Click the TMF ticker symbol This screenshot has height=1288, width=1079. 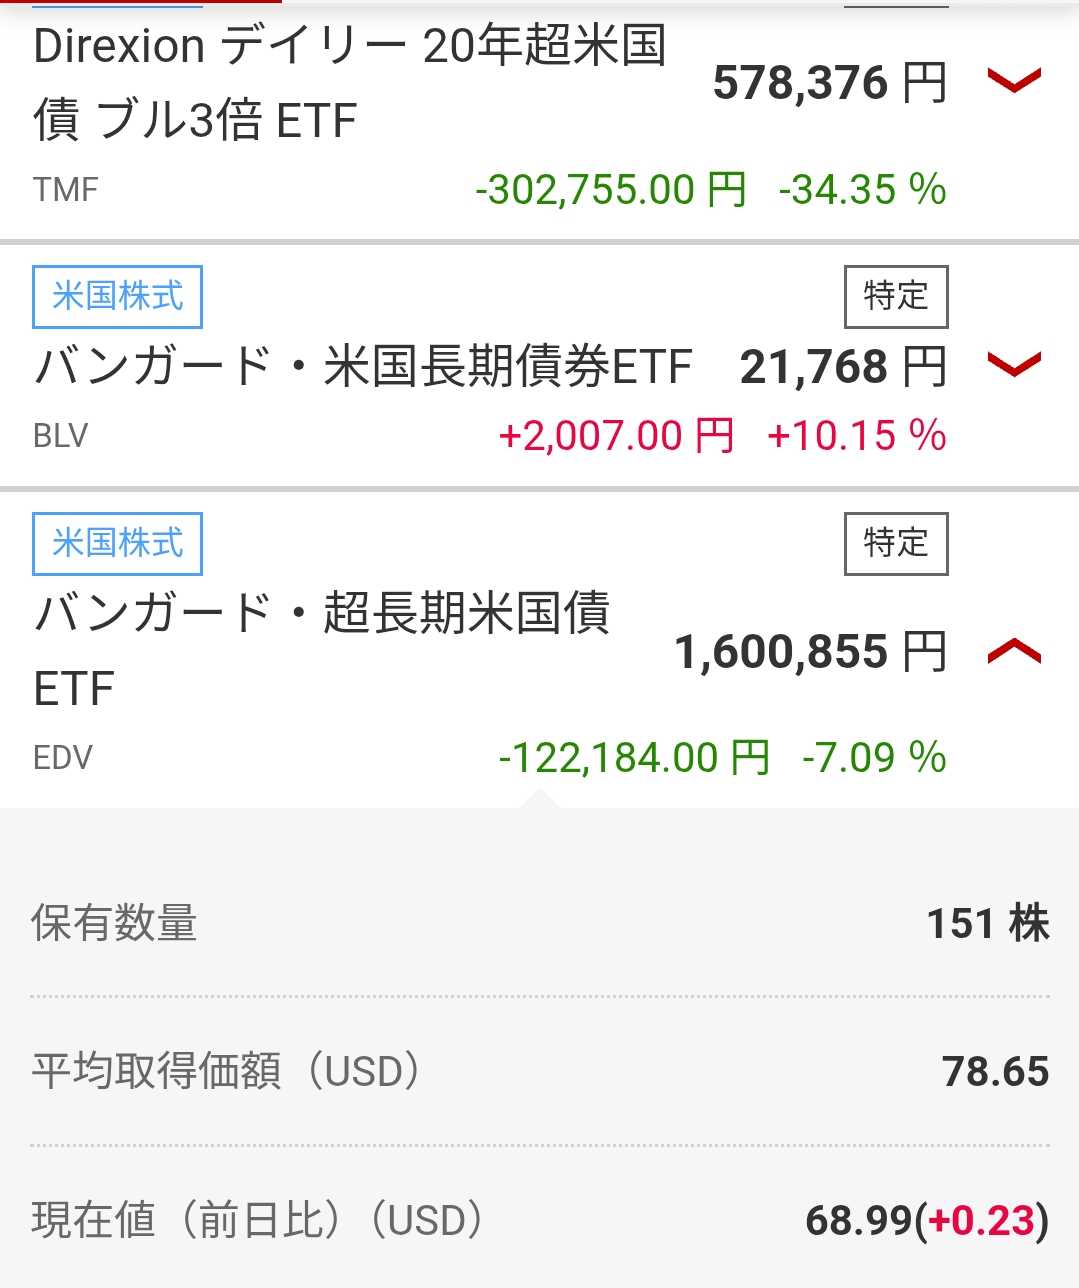[x=66, y=189]
